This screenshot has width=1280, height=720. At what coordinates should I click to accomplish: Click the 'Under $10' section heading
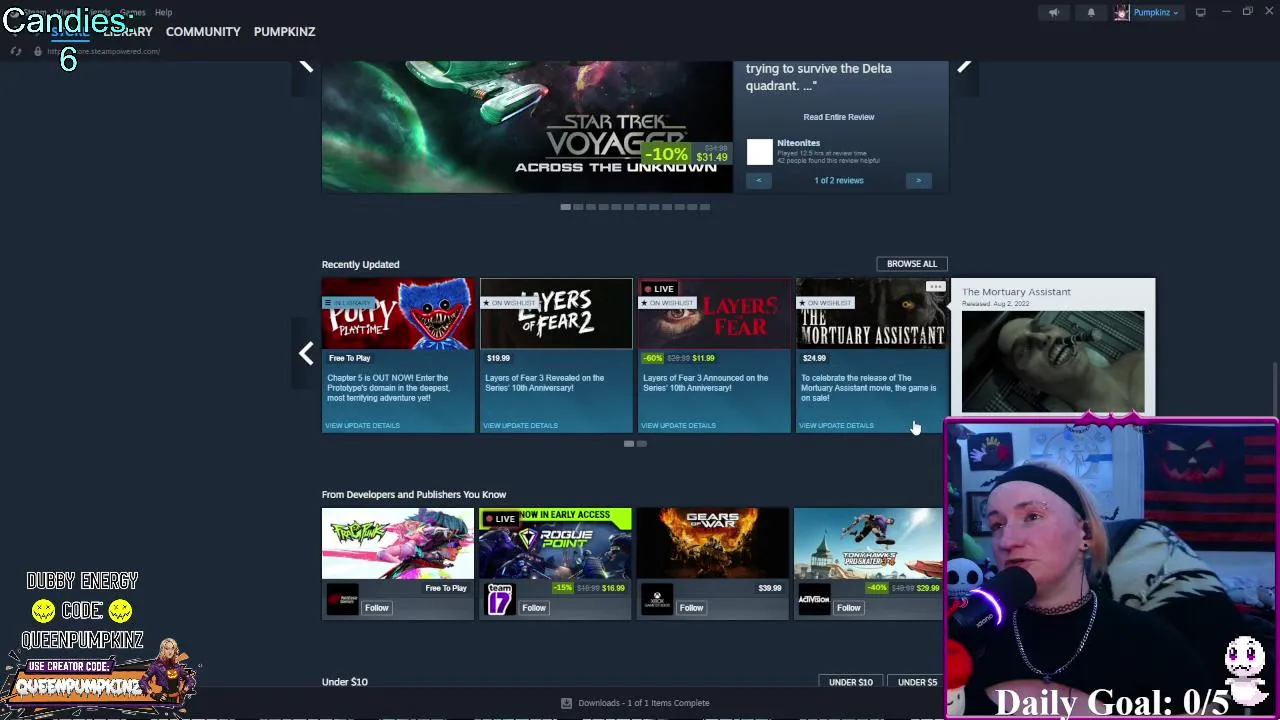345,682
